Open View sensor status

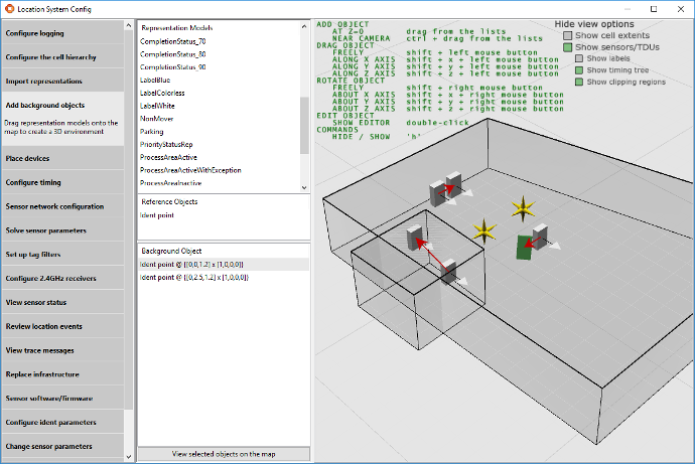point(63,302)
